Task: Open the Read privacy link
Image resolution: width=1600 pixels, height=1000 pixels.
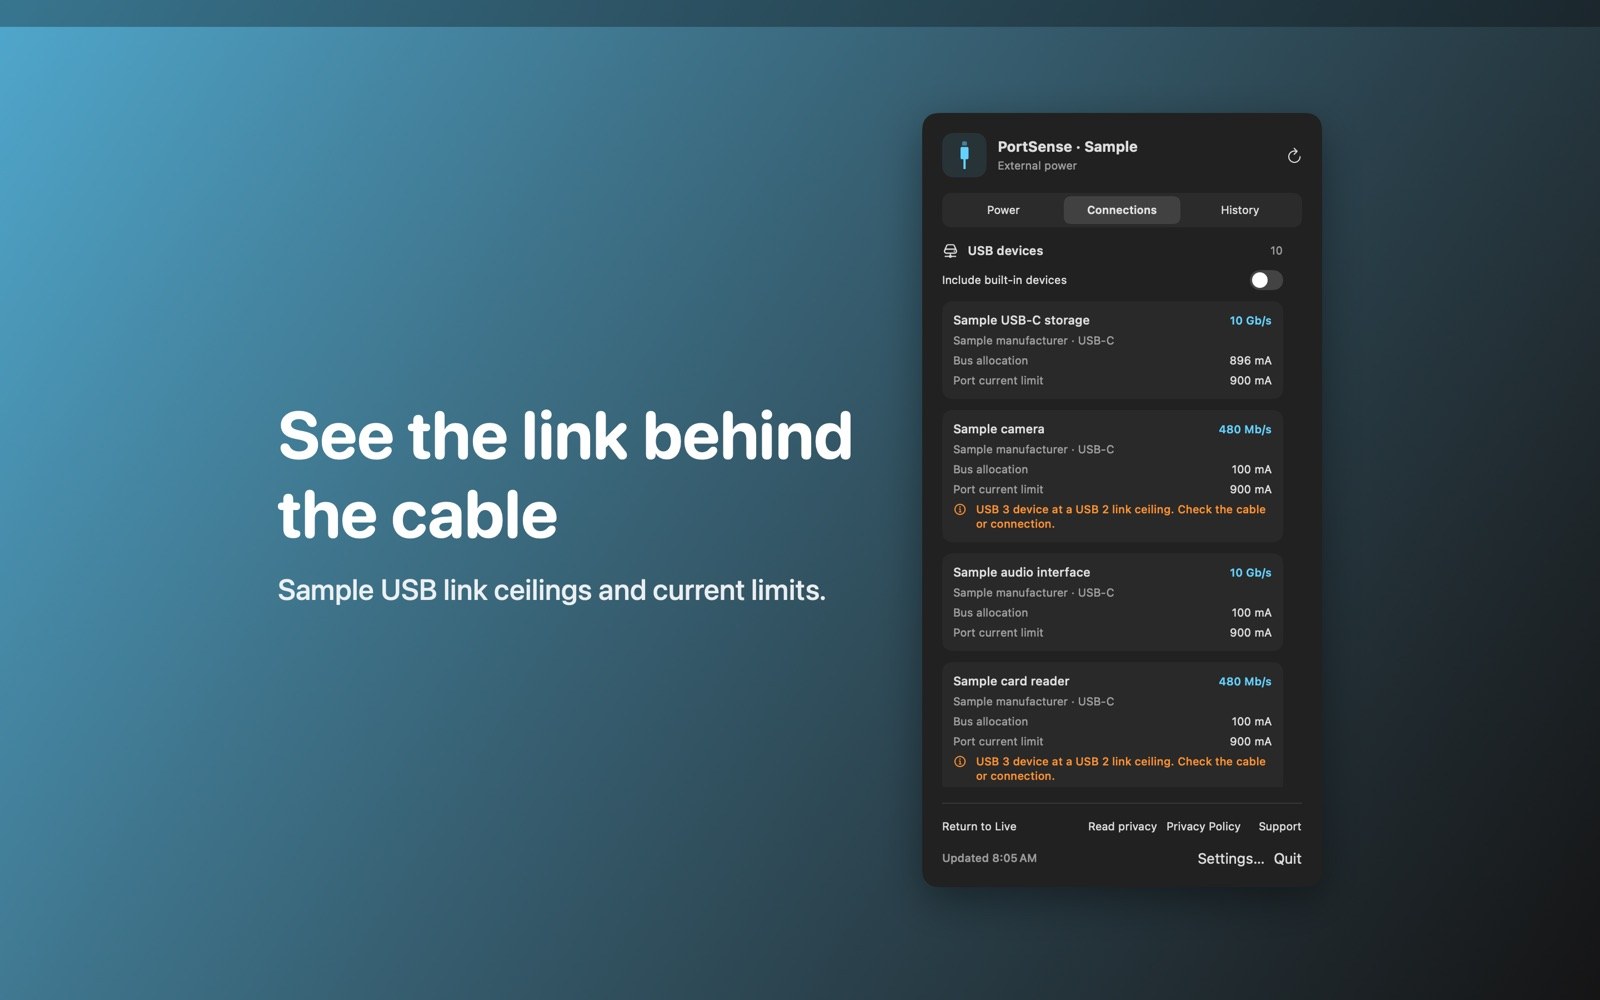Action: pos(1122,827)
